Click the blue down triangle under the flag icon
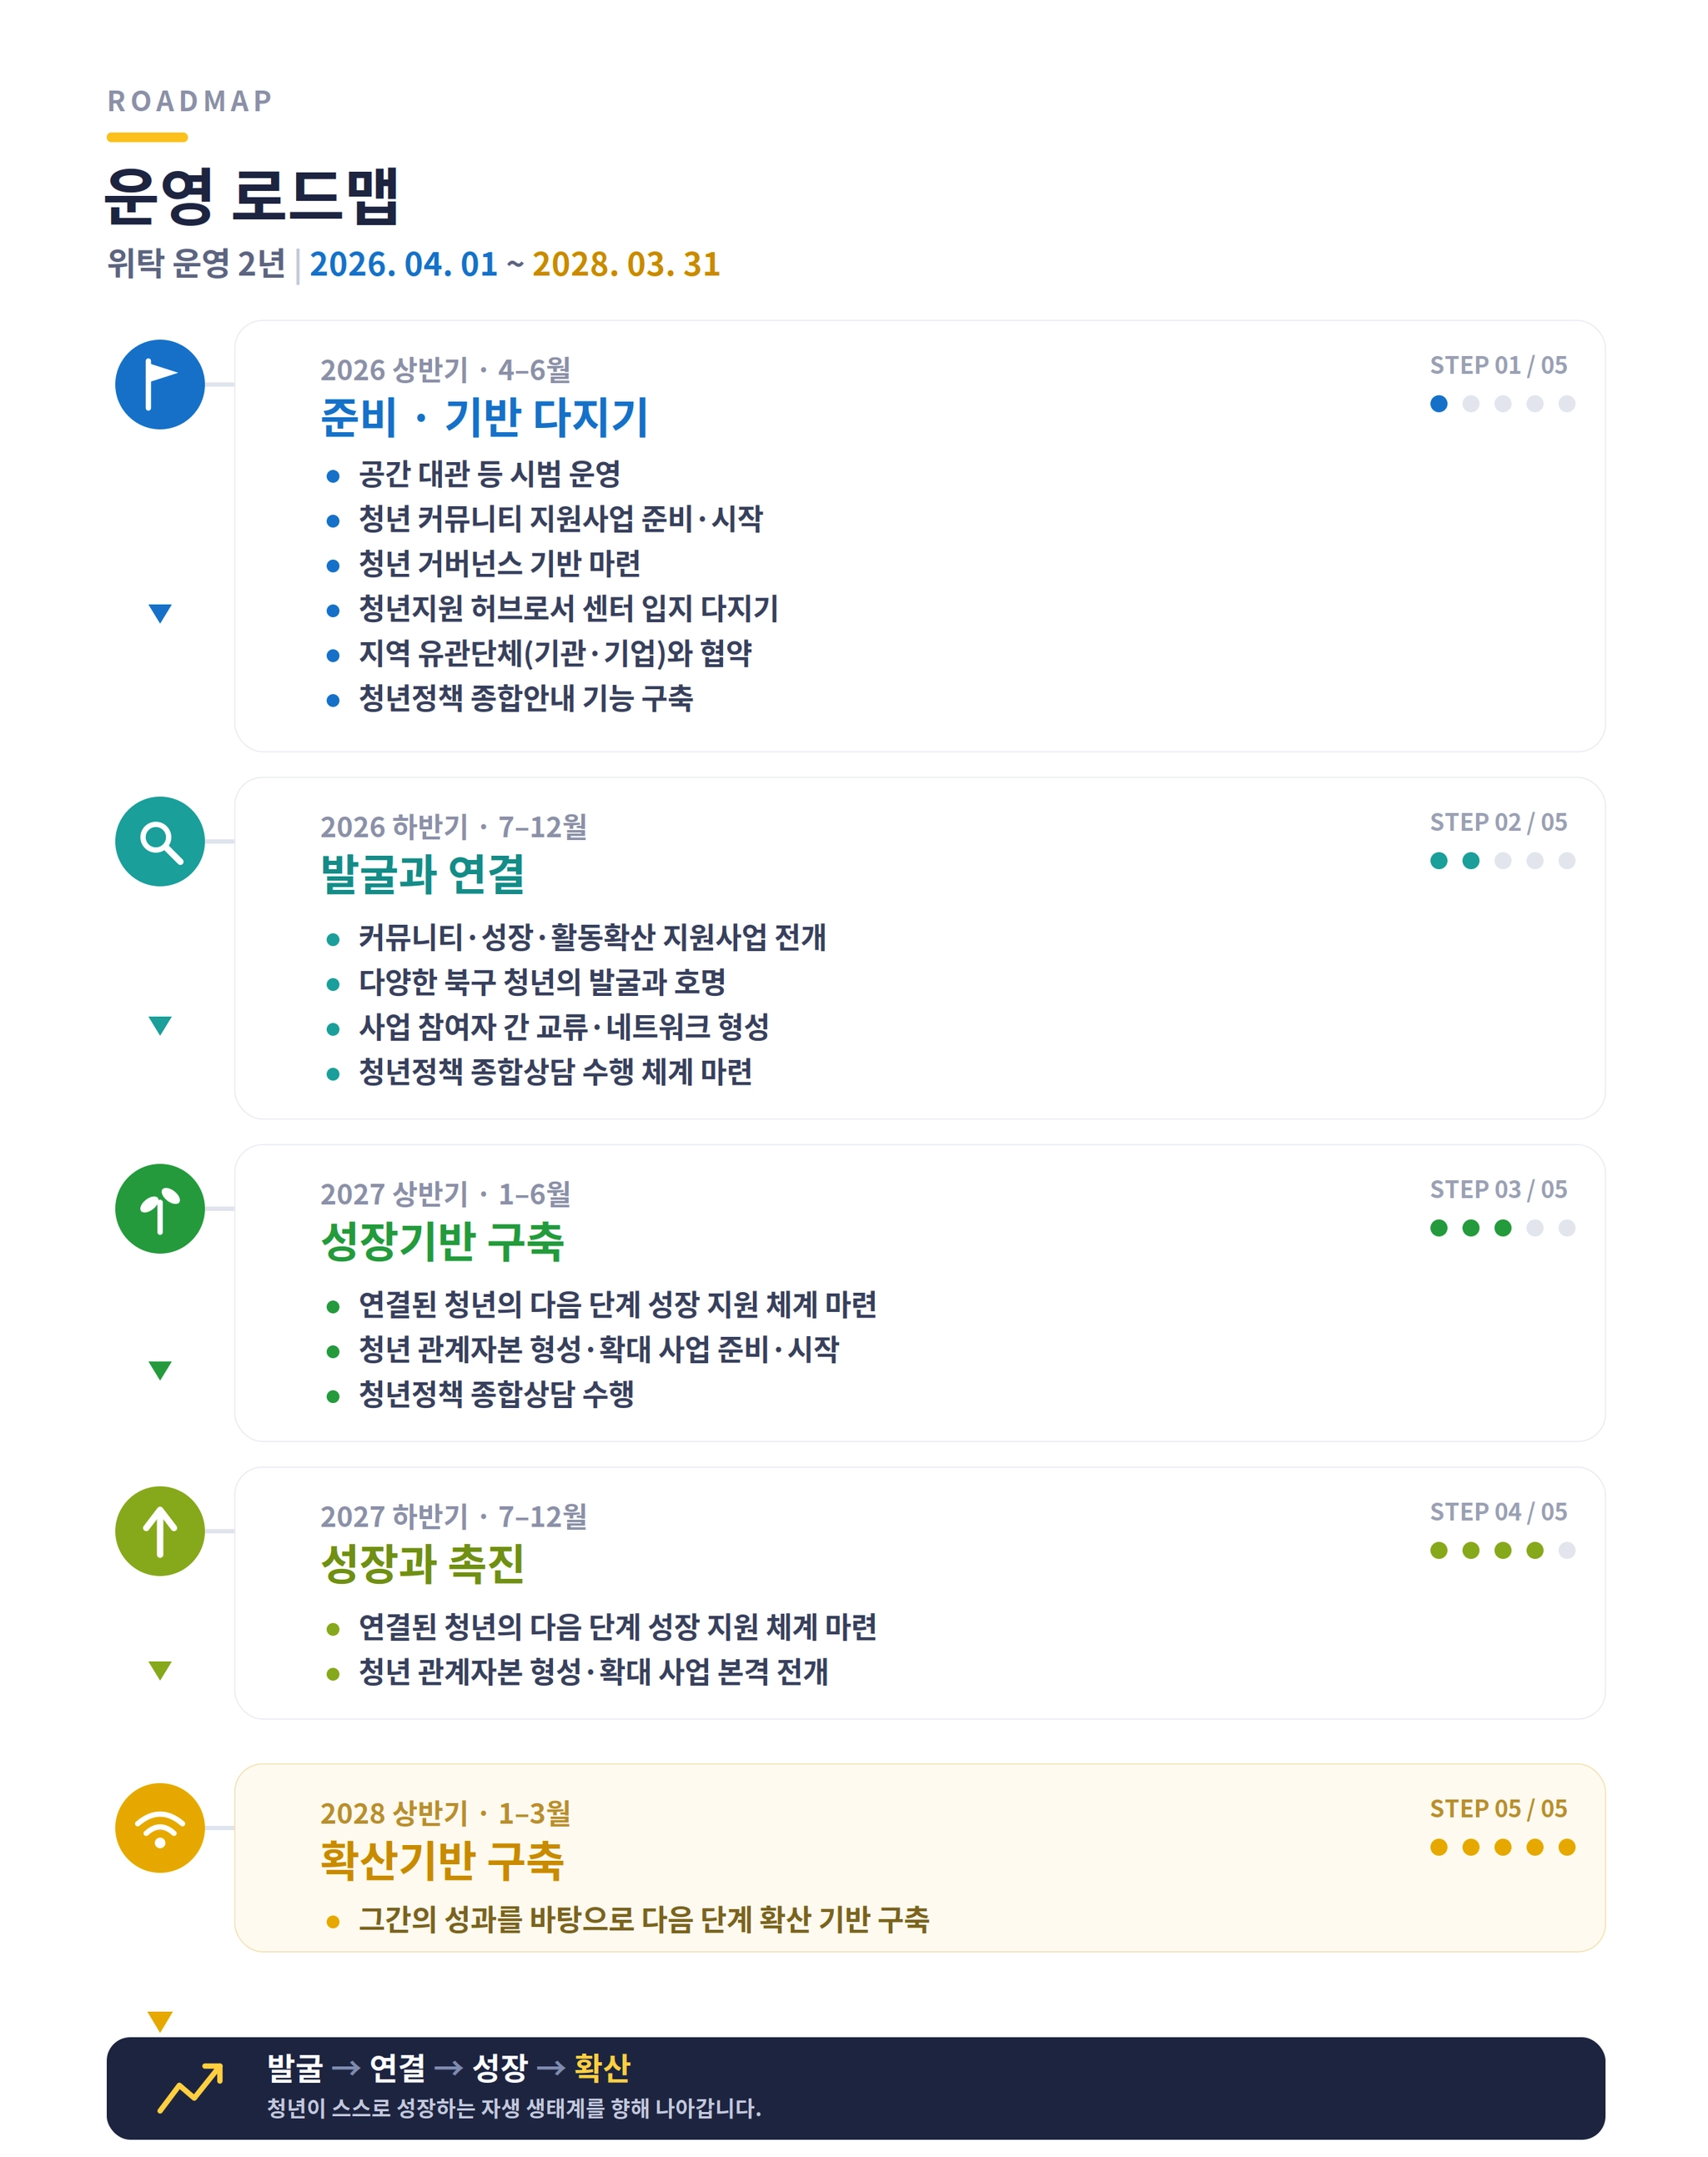The height and width of the screenshot is (2157, 1708). pyautogui.click(x=160, y=613)
